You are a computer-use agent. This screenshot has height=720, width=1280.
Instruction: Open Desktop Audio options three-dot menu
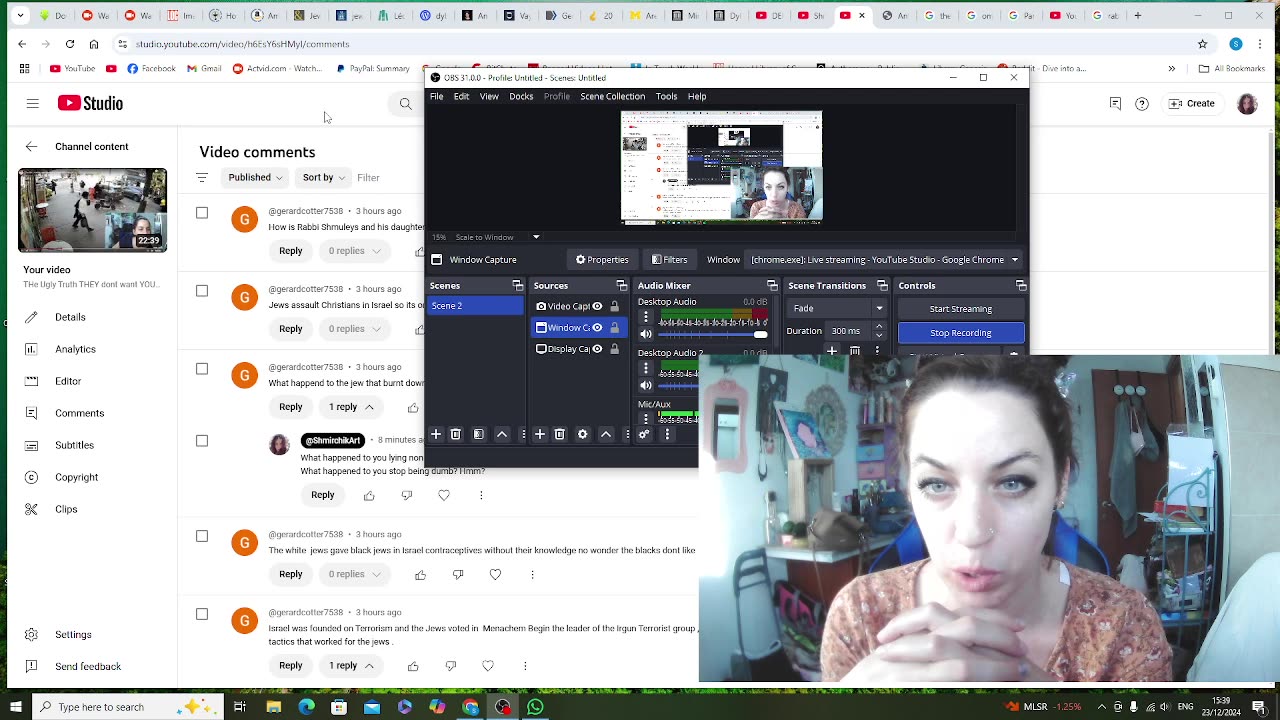tap(645, 317)
